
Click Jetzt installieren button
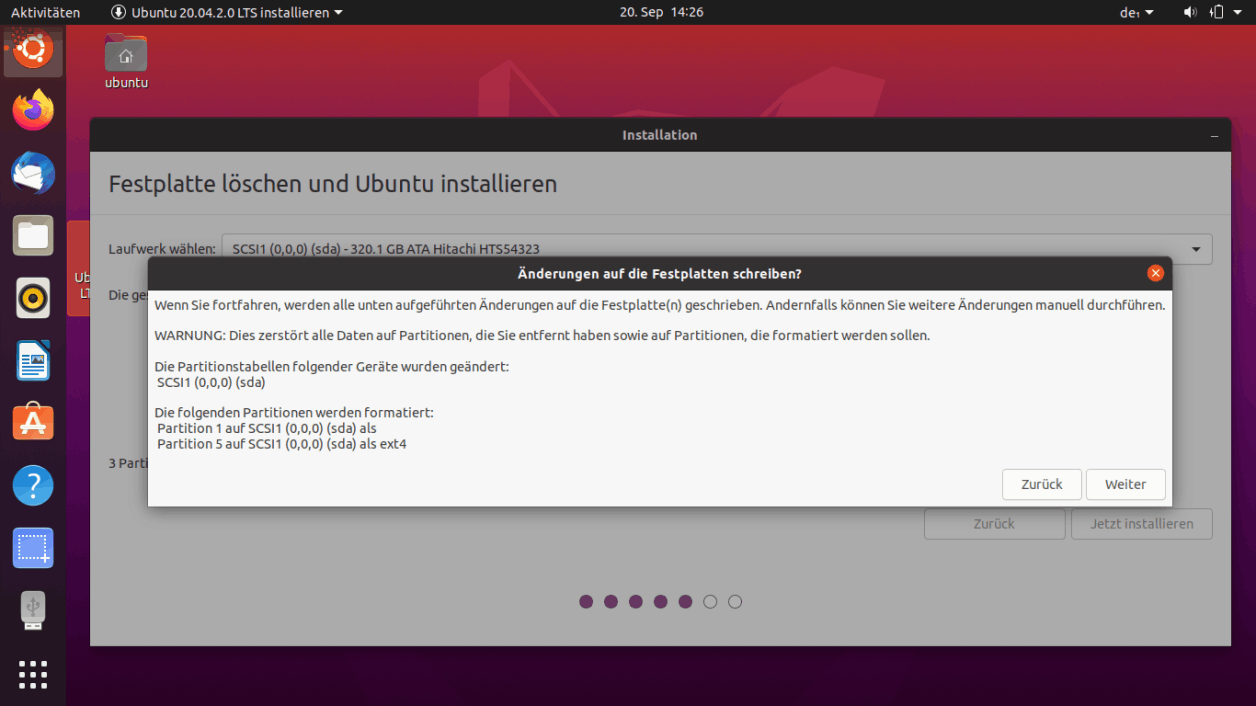tap(1141, 524)
